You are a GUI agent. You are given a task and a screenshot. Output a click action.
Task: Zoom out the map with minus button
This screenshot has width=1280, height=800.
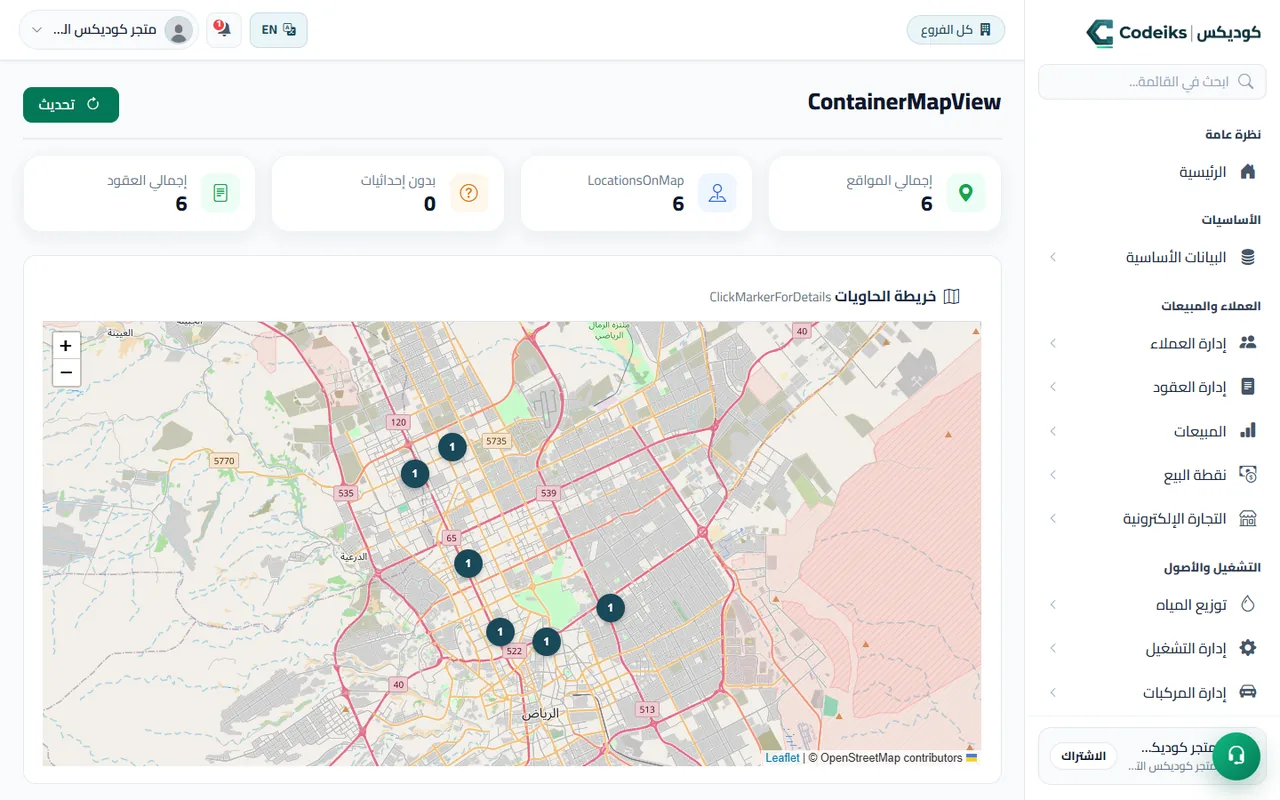pos(66,373)
